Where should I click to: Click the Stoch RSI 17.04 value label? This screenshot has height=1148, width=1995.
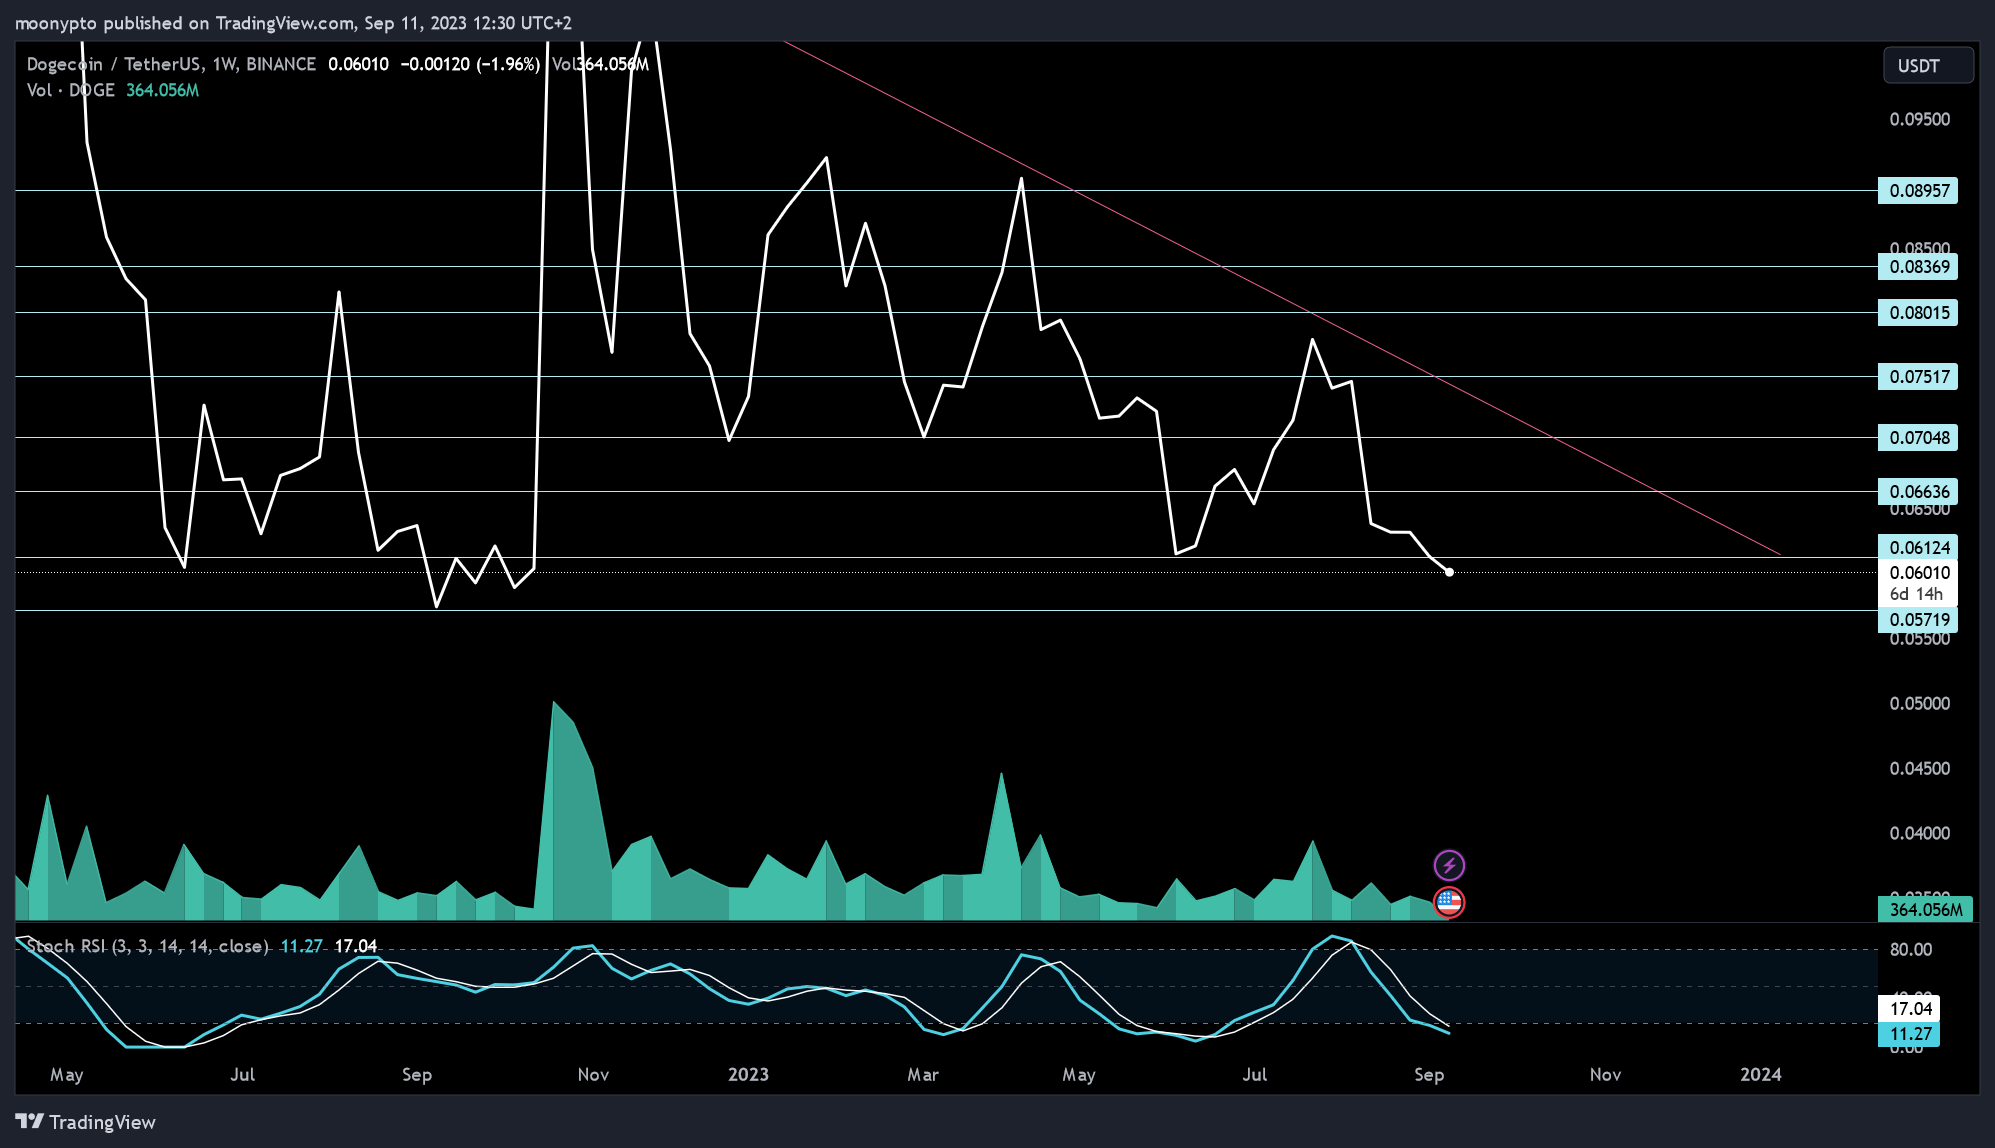coord(1910,1009)
